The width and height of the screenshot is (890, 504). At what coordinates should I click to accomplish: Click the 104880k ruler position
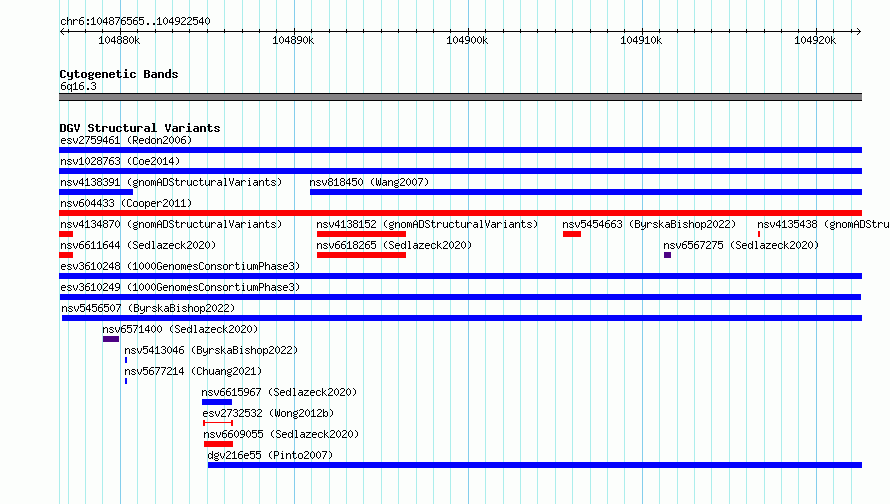point(119,40)
